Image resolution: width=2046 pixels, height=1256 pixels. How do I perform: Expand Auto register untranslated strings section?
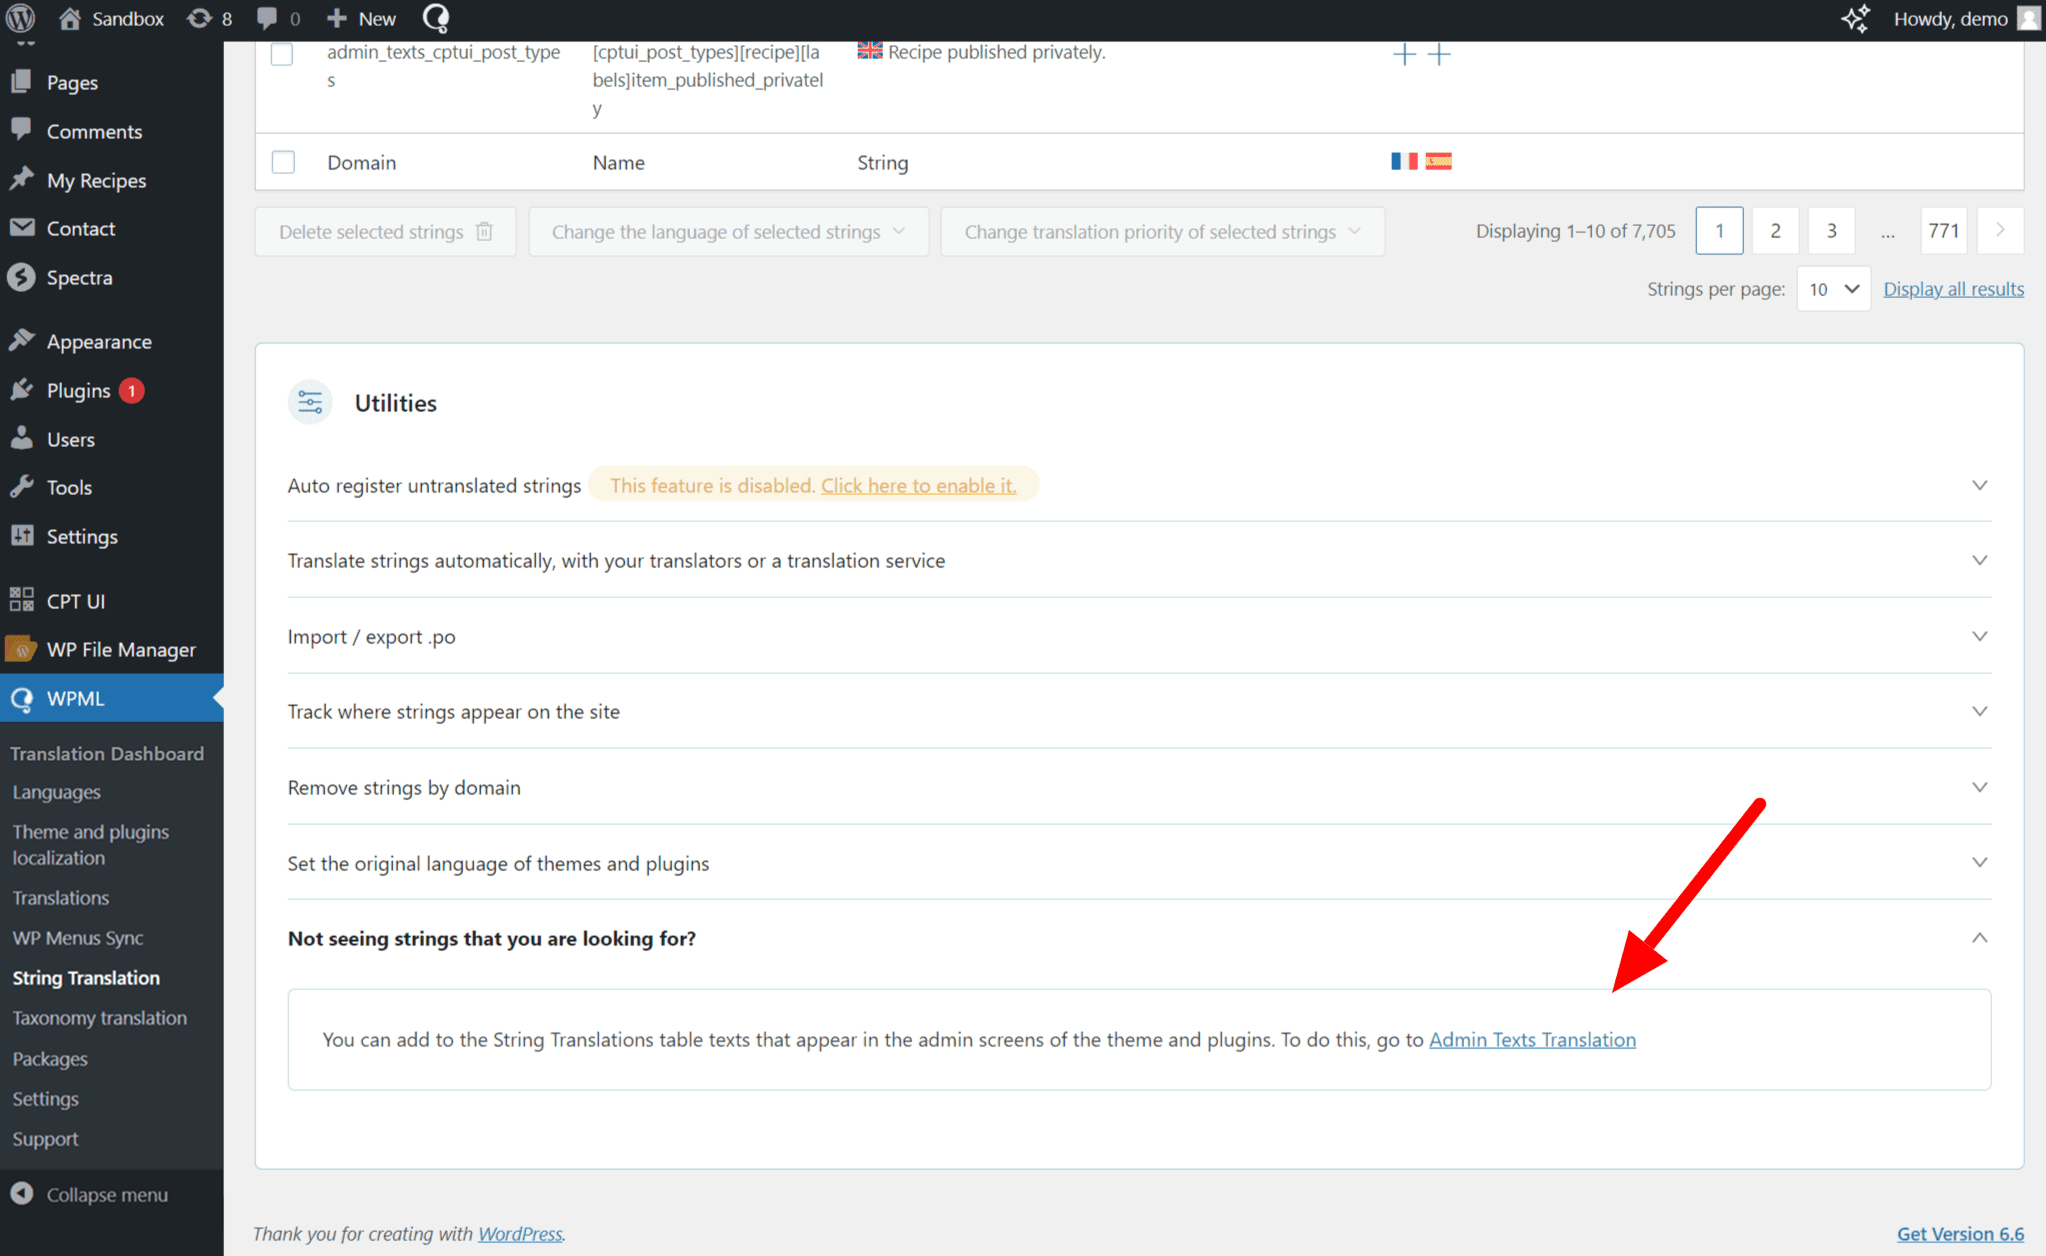(1979, 485)
